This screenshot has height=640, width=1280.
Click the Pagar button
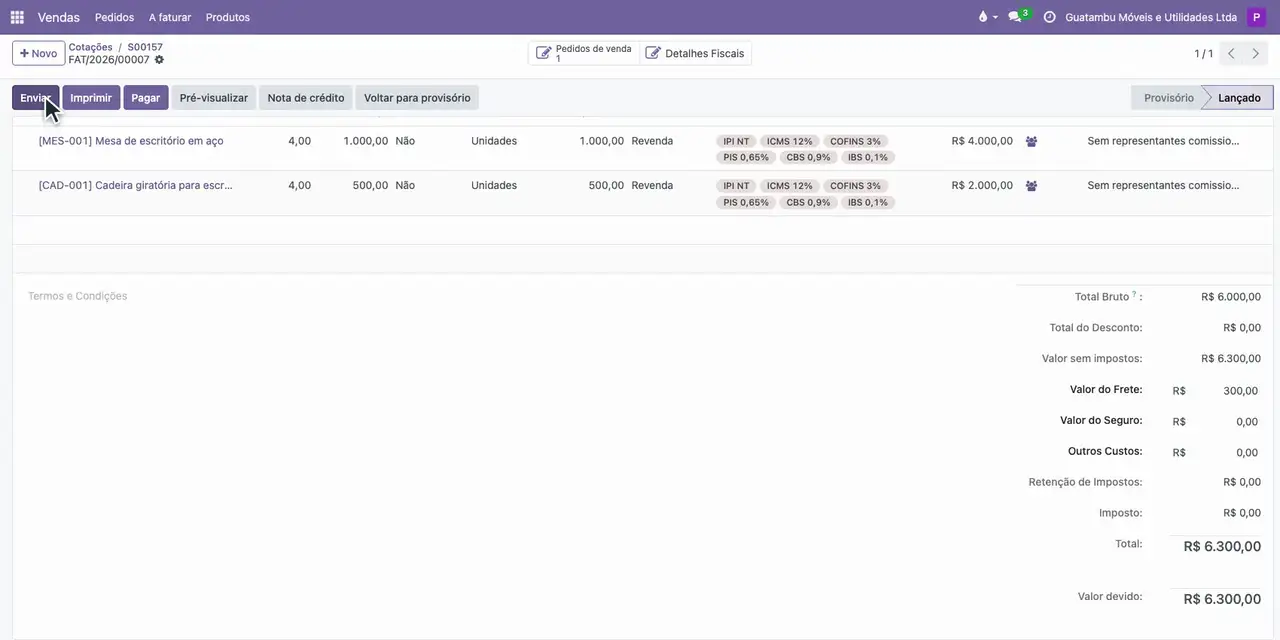(x=146, y=98)
